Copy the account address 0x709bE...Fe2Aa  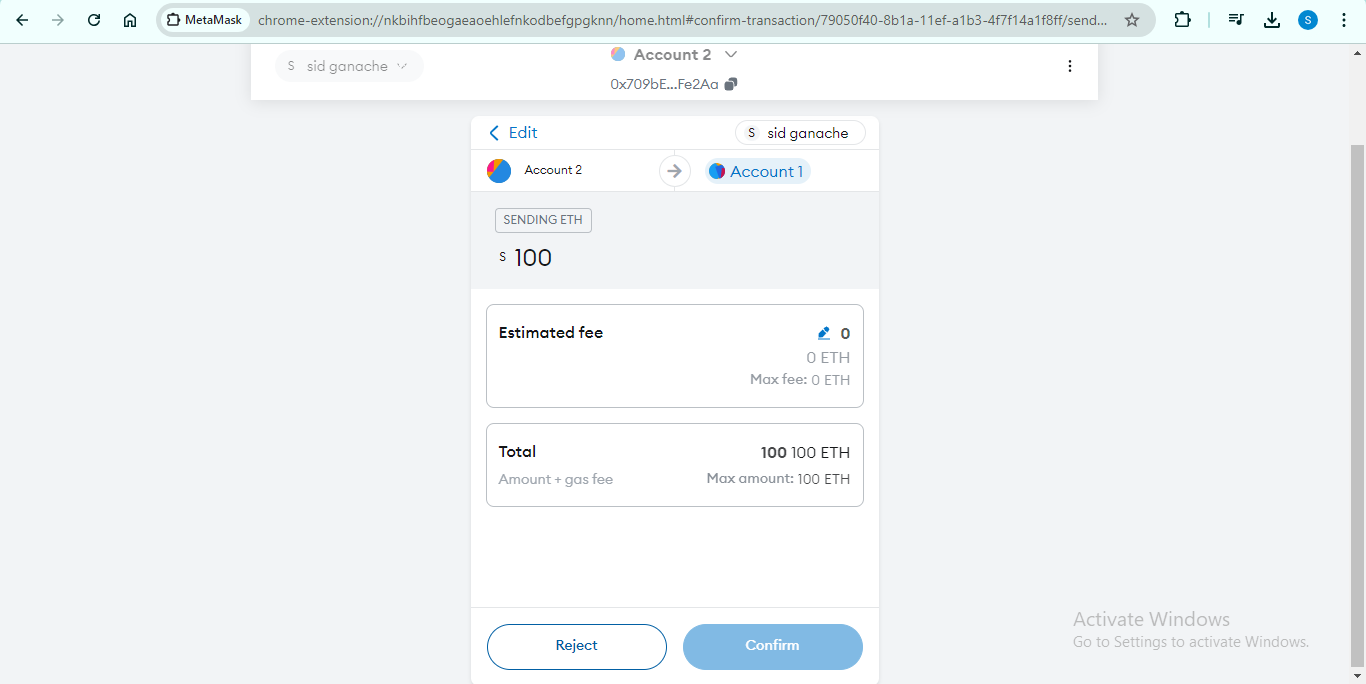tap(731, 85)
